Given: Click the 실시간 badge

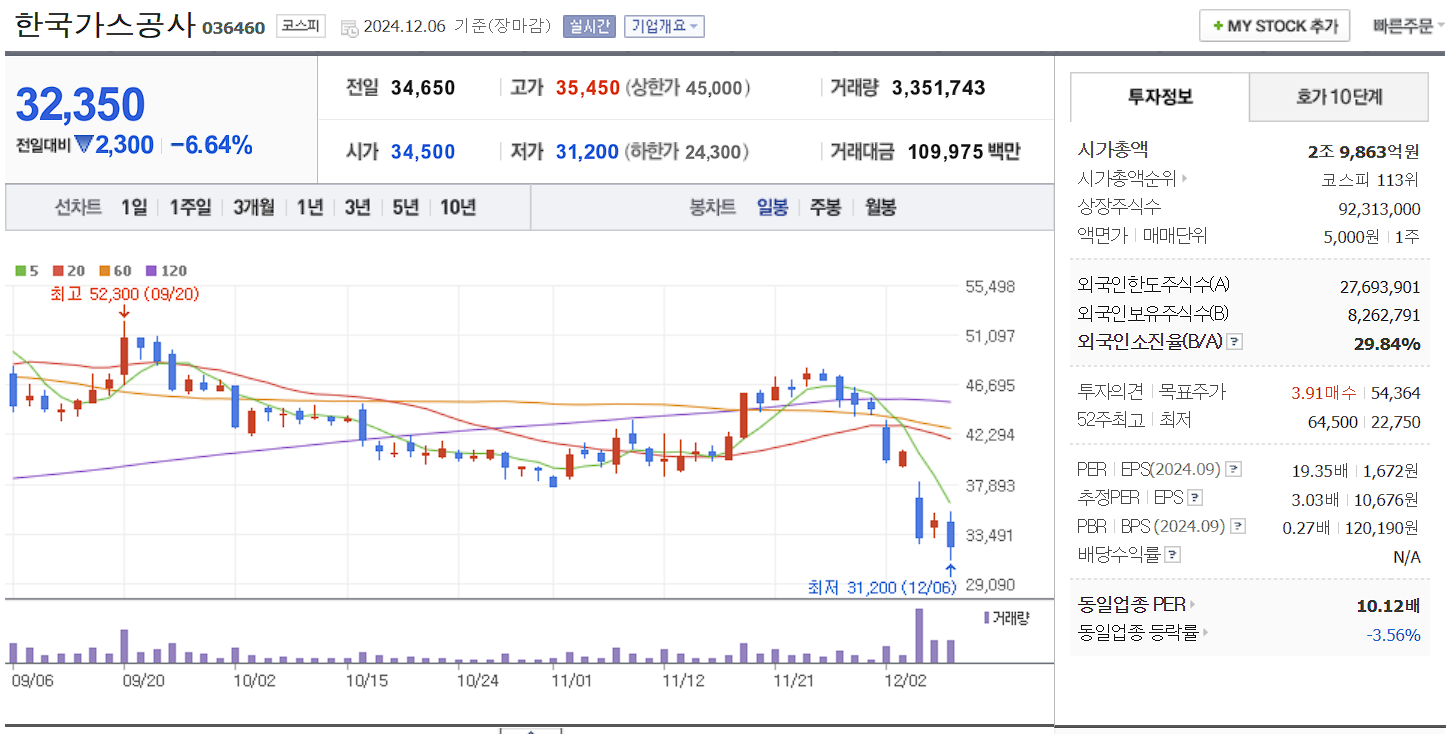Looking at the screenshot, I should [x=590, y=26].
